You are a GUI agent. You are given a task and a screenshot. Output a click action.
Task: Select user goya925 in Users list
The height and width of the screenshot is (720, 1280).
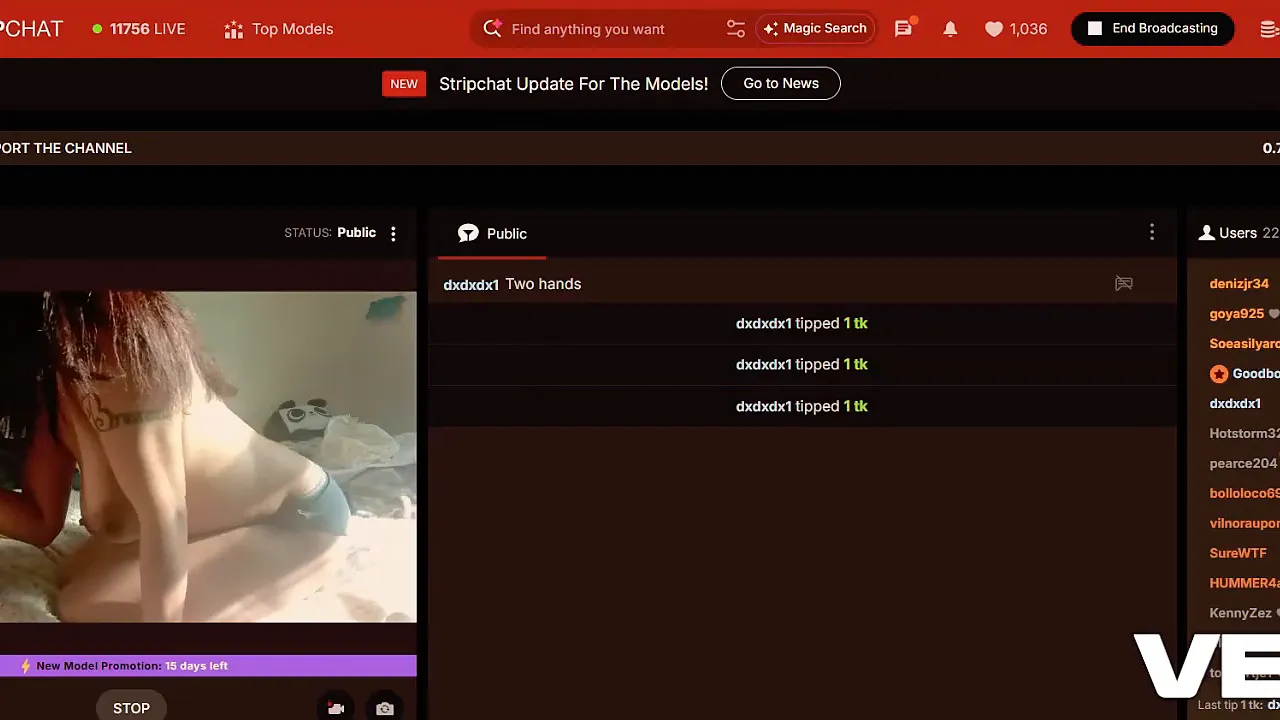(1237, 314)
